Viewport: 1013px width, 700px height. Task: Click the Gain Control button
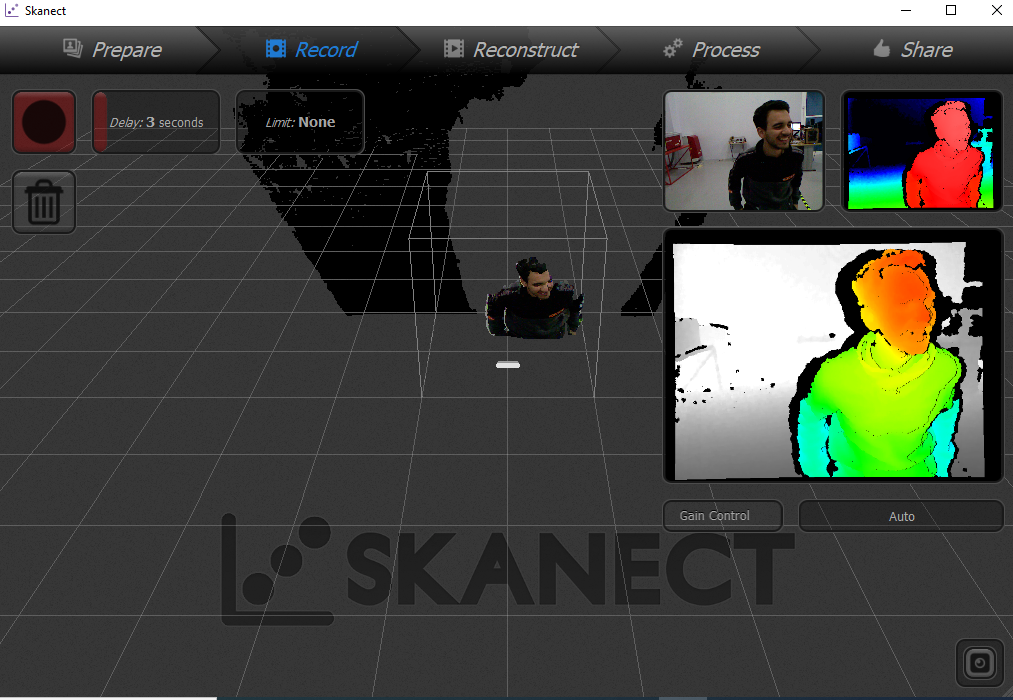[723, 516]
